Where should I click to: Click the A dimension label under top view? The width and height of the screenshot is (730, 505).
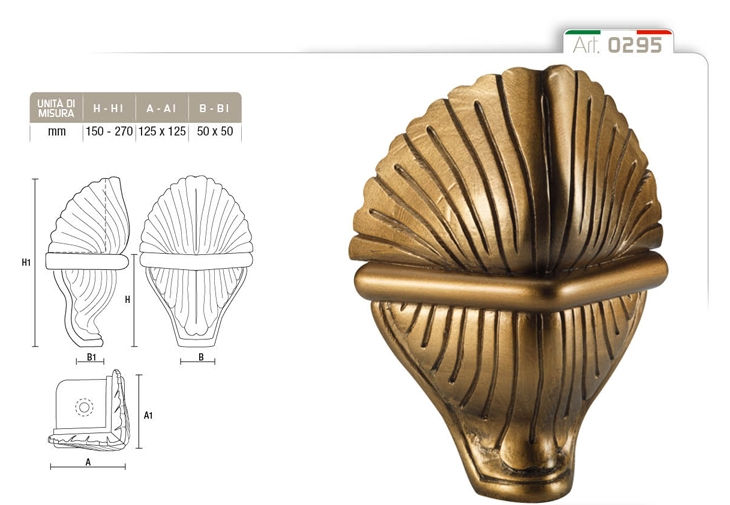[x=88, y=462]
